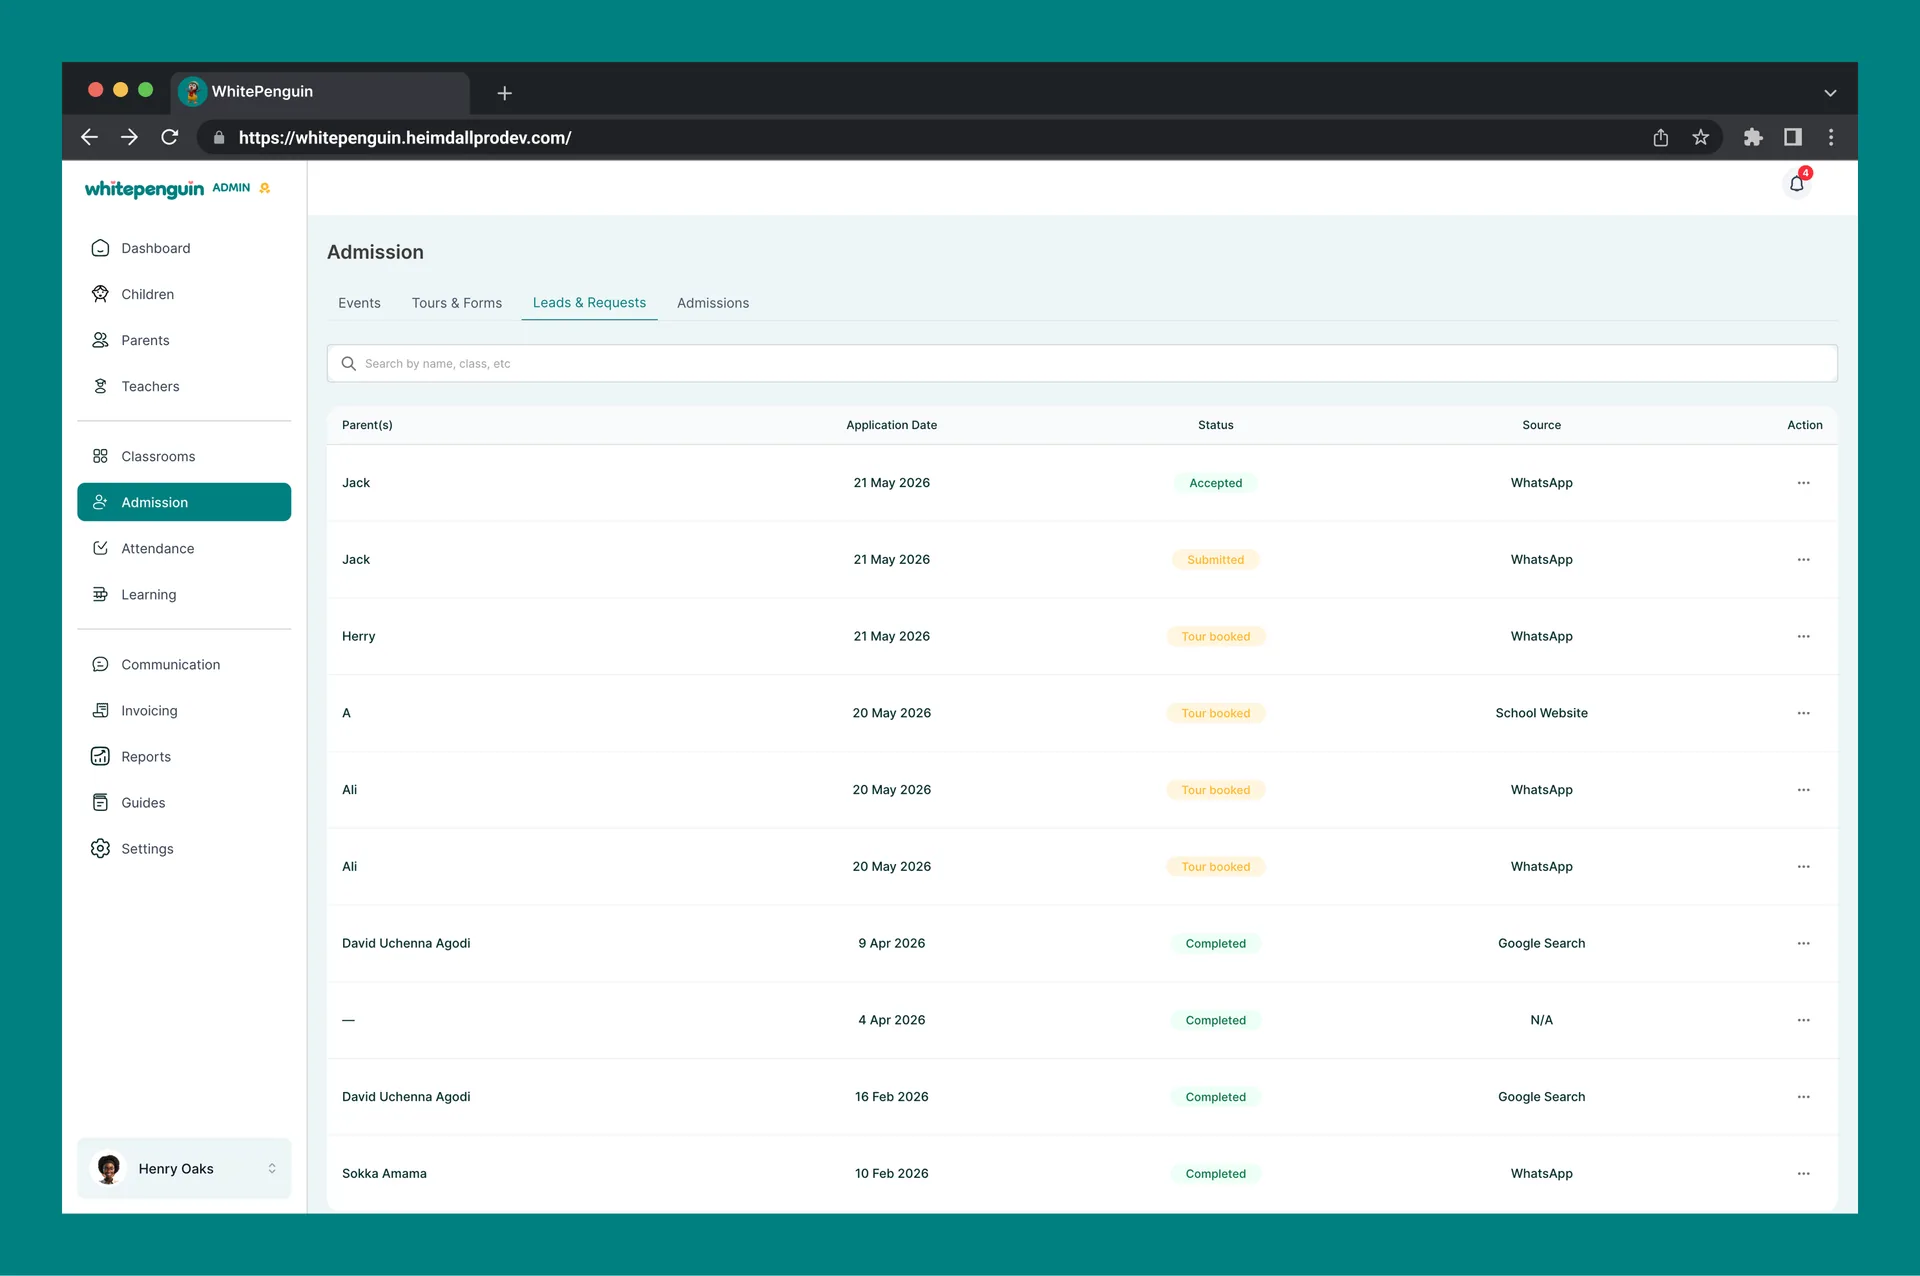Switch to the Events tab
The height and width of the screenshot is (1276, 1920).
tap(359, 303)
